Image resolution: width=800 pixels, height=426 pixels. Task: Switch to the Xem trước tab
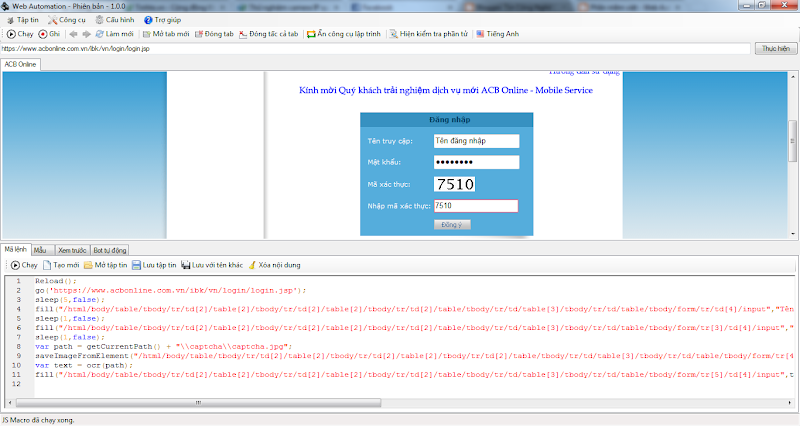[72, 250]
